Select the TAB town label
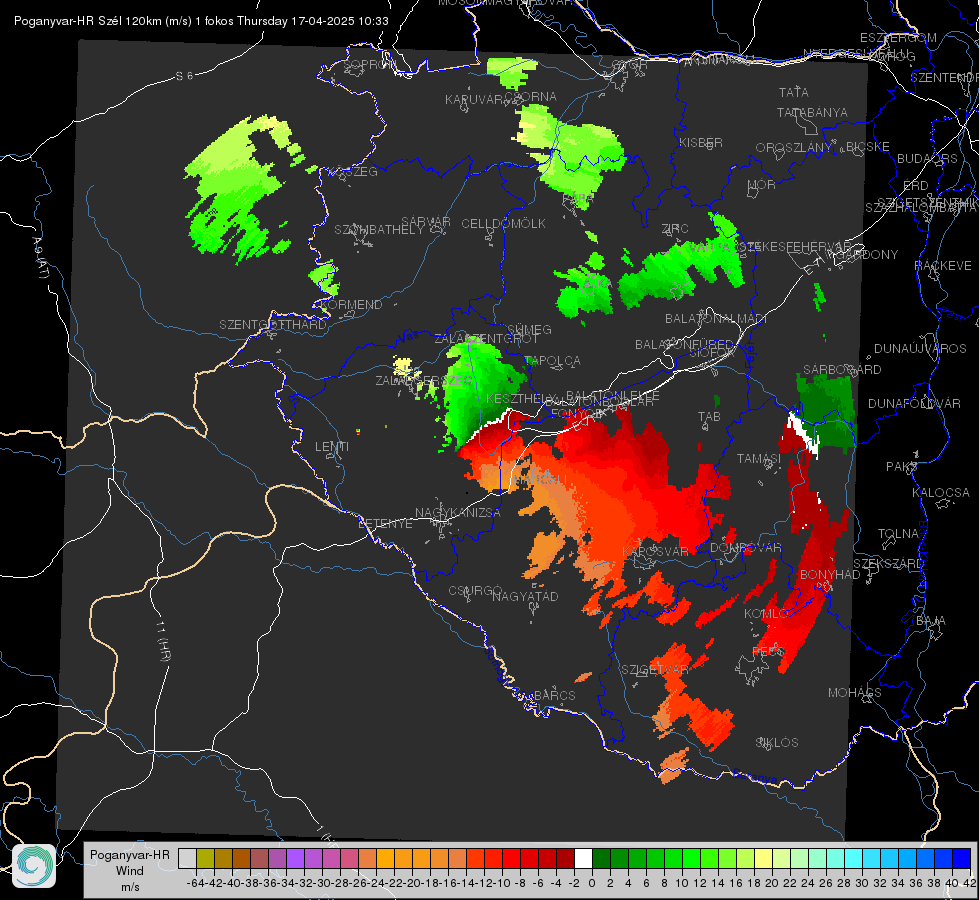 coord(709,417)
